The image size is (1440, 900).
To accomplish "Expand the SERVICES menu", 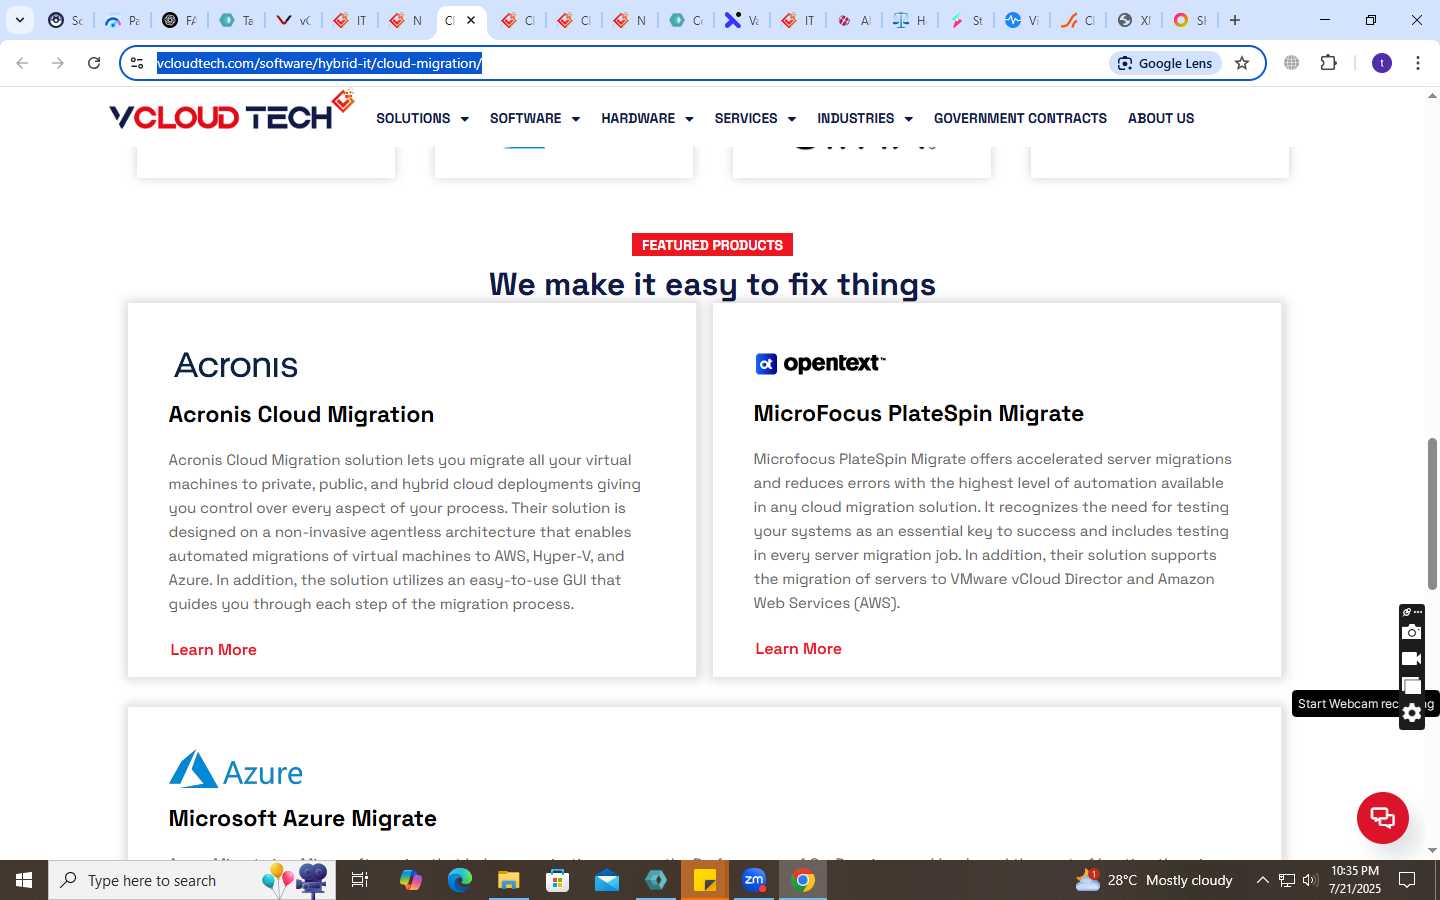I will [755, 118].
